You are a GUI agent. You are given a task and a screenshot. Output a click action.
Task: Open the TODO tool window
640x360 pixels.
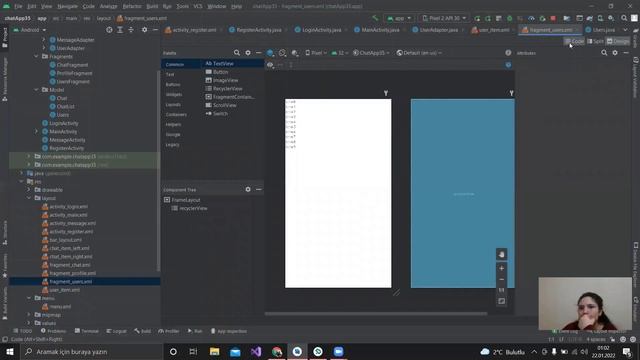coord(23,331)
